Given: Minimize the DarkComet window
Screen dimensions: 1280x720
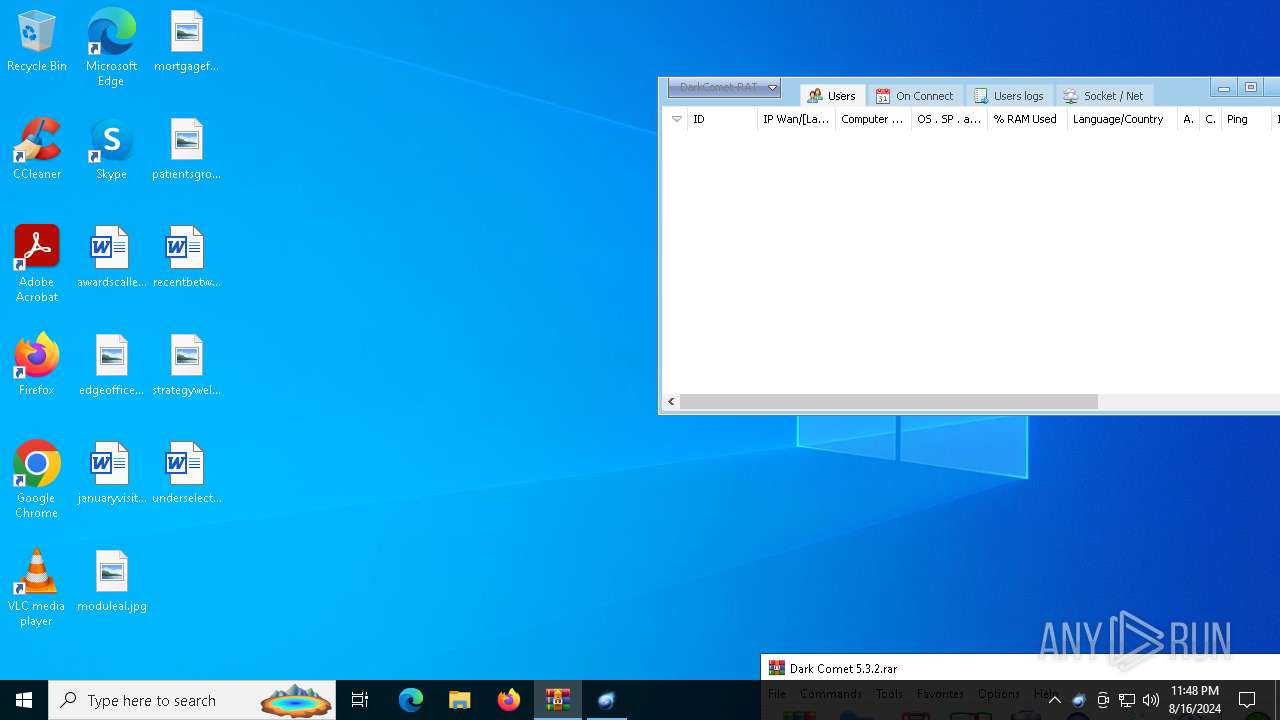Looking at the screenshot, I should (x=1223, y=88).
